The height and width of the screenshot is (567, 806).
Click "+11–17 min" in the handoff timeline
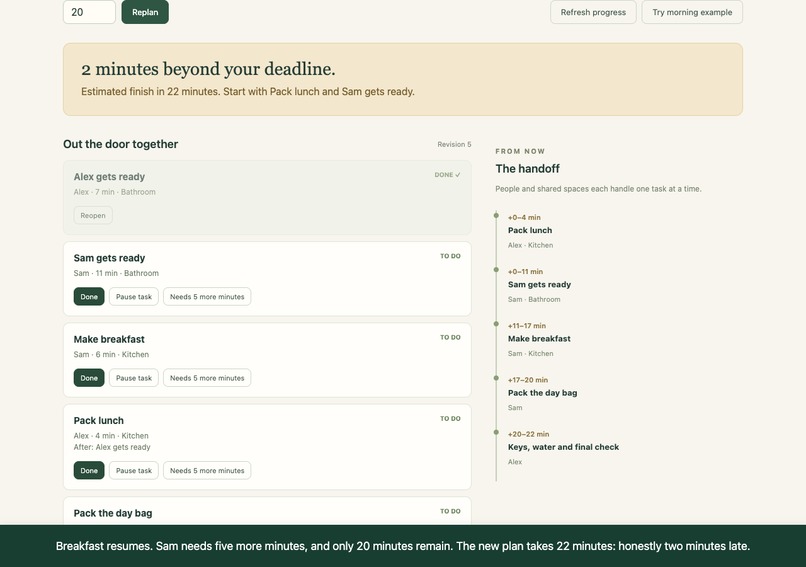[527, 326]
